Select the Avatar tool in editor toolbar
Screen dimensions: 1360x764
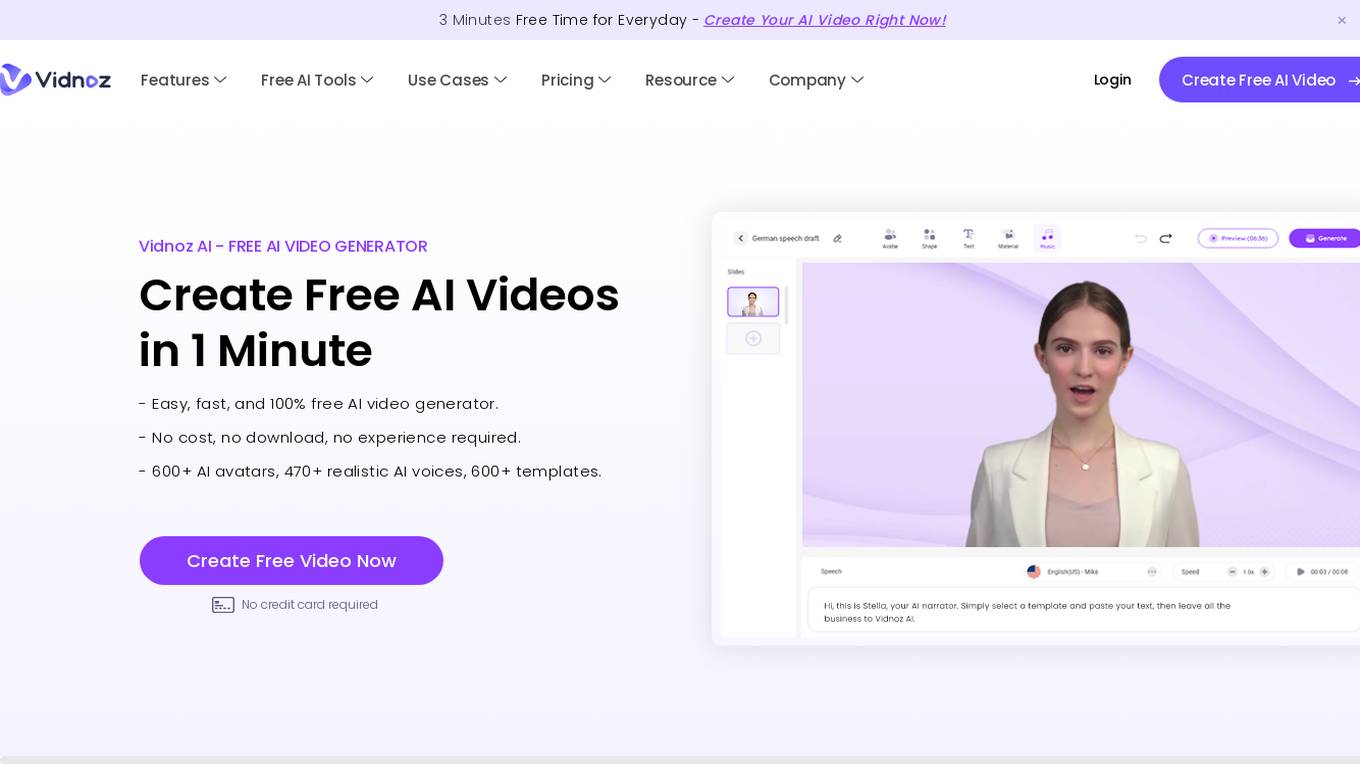[x=889, y=238]
